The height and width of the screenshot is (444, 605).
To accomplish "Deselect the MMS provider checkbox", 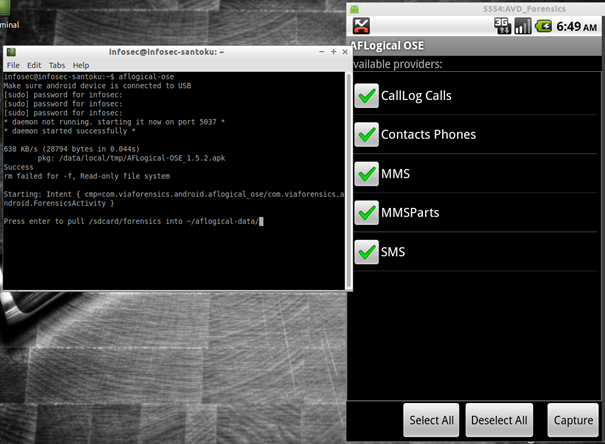I will [366, 174].
